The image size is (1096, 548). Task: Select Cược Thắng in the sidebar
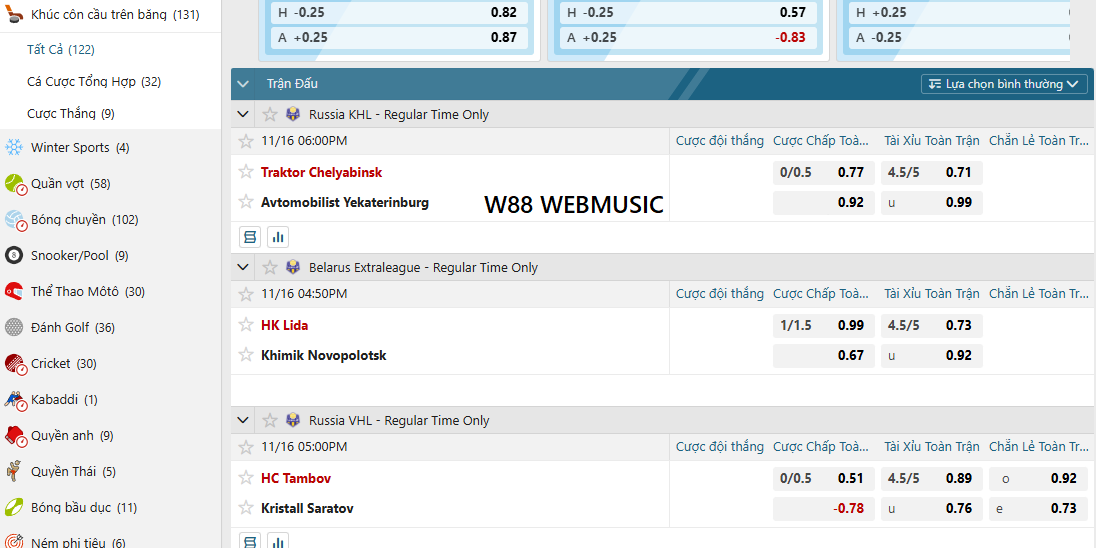point(70,114)
